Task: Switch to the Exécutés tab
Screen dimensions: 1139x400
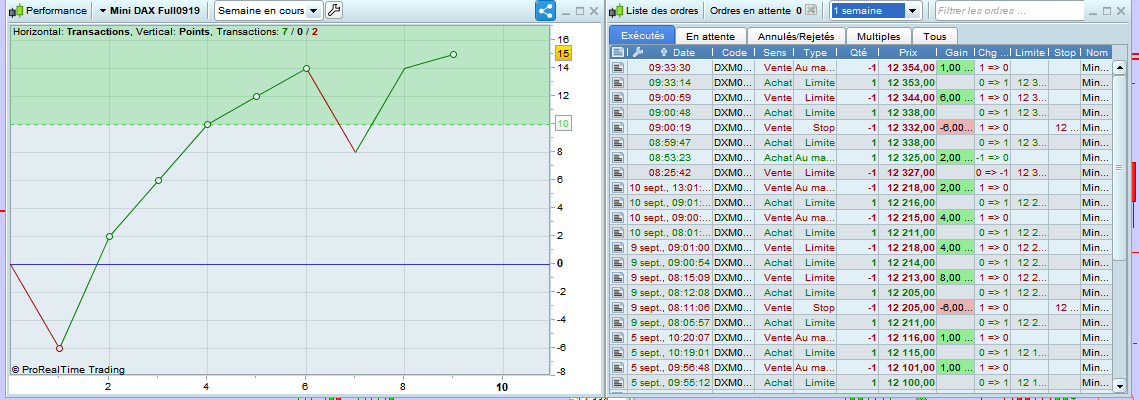Action: pos(642,36)
